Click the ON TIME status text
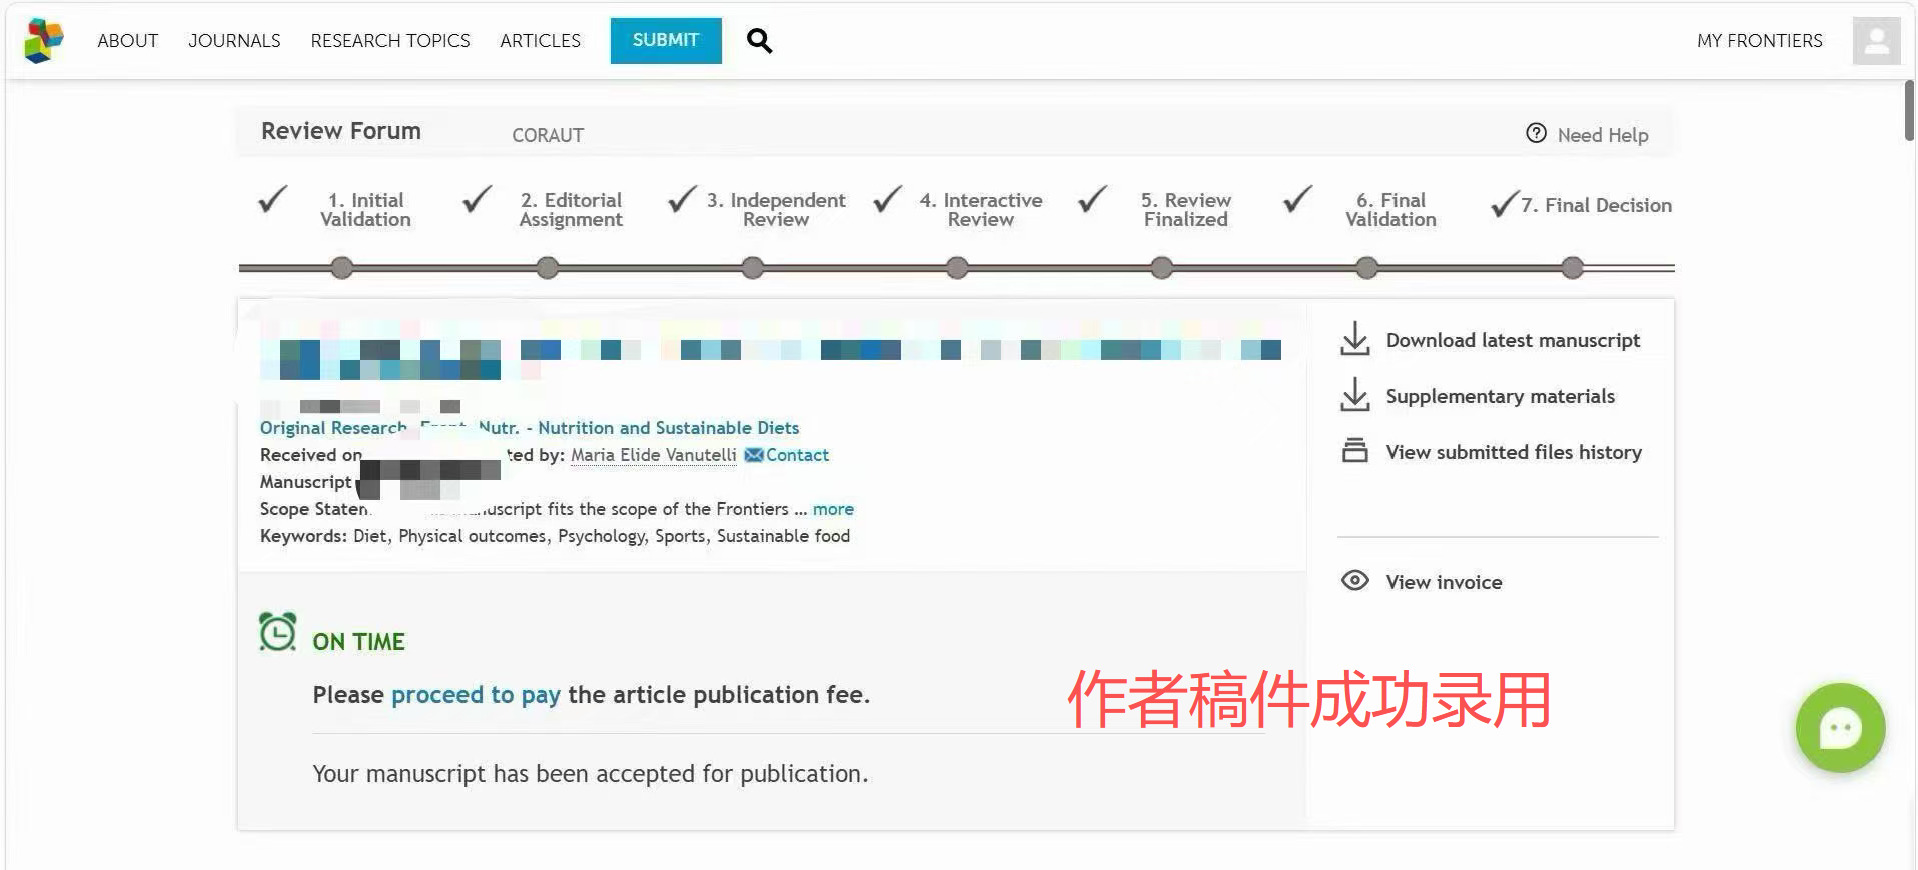Image resolution: width=1918 pixels, height=870 pixels. pos(358,642)
